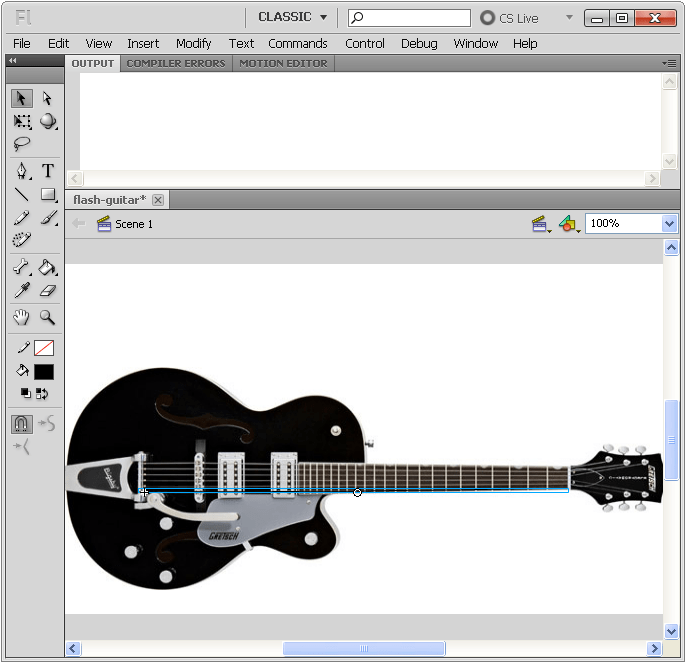Click the Straighten option icon

tap(22, 447)
